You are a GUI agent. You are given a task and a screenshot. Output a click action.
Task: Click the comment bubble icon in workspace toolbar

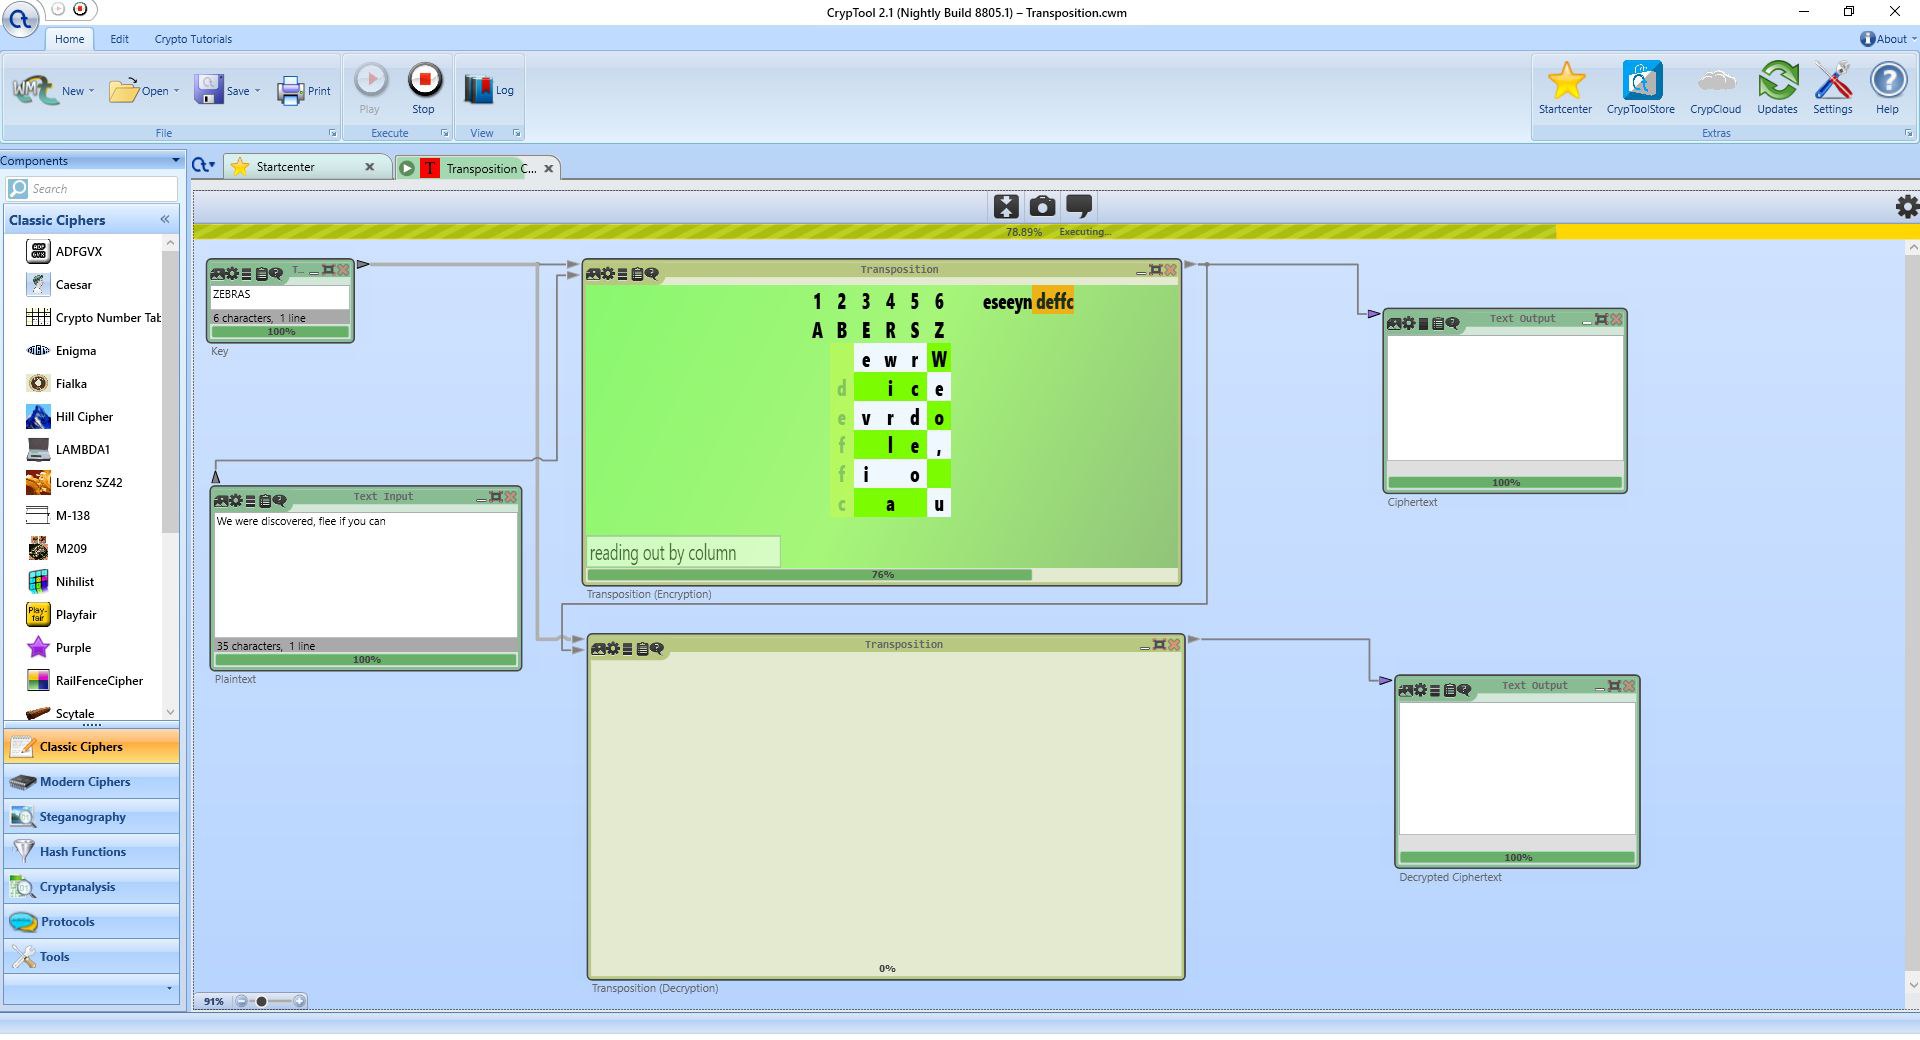coord(1079,206)
